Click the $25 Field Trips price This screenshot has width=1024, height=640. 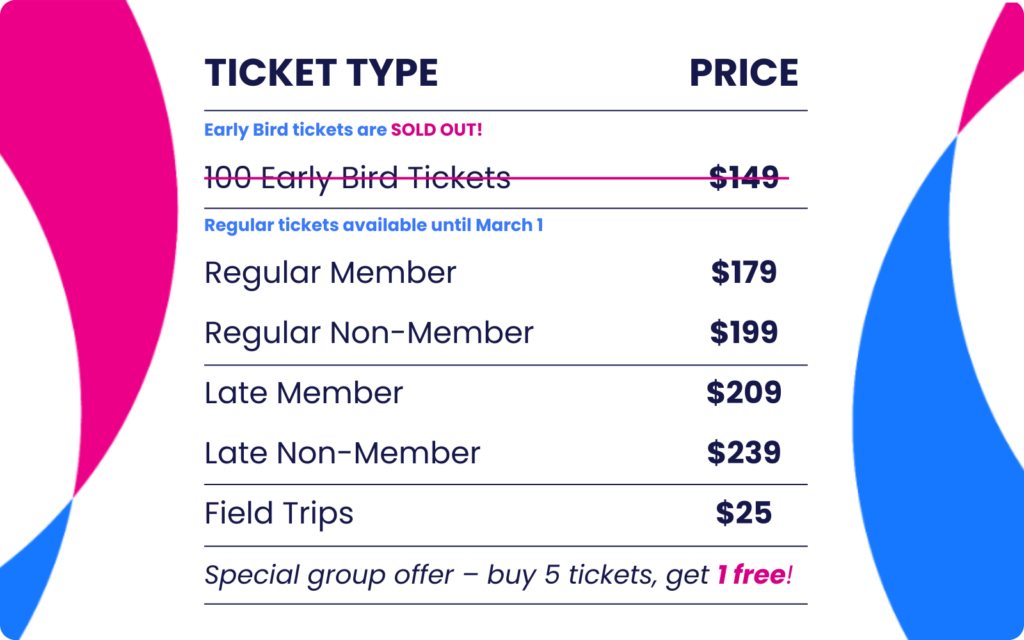744,513
